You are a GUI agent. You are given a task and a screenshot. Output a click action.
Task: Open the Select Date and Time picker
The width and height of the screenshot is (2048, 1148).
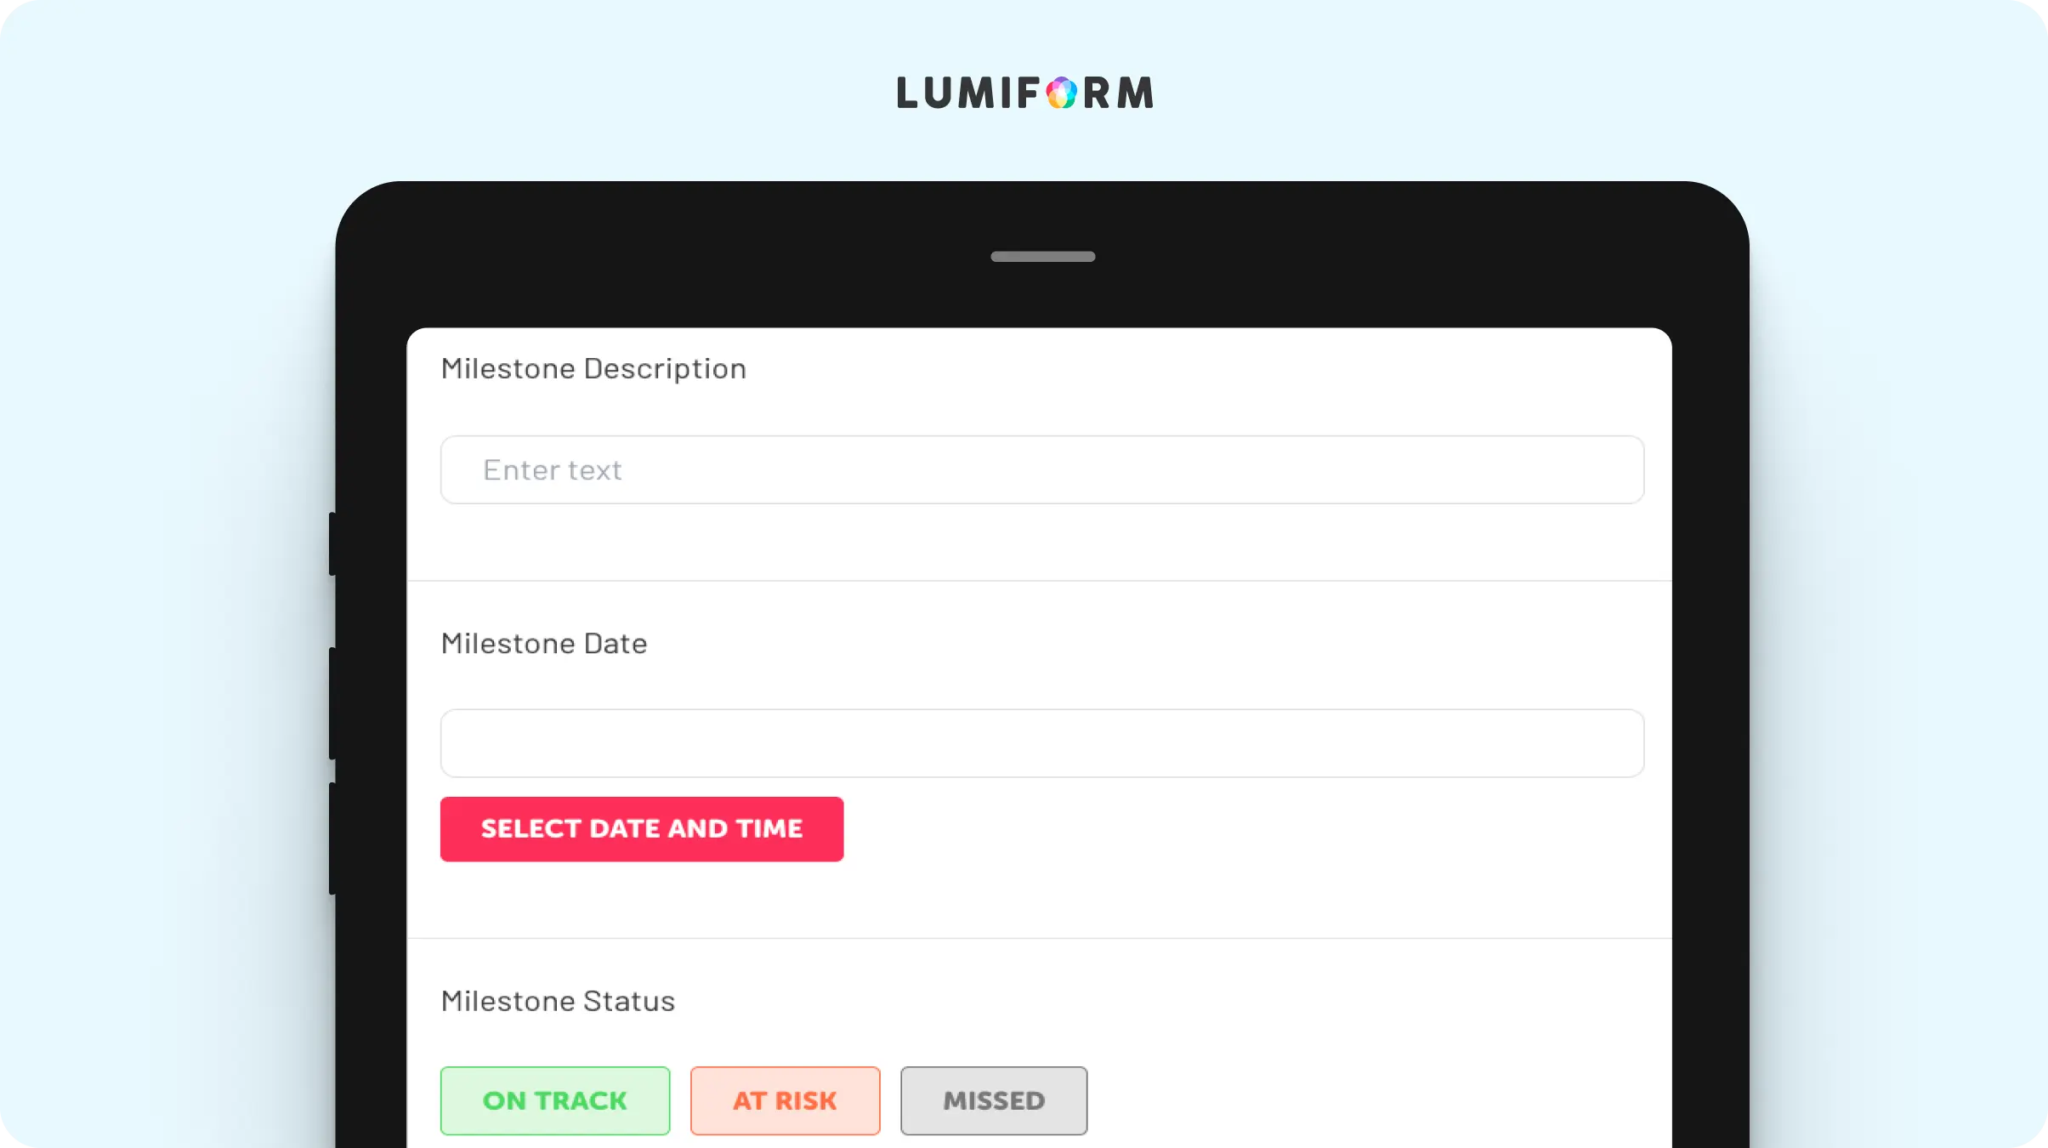click(x=642, y=829)
